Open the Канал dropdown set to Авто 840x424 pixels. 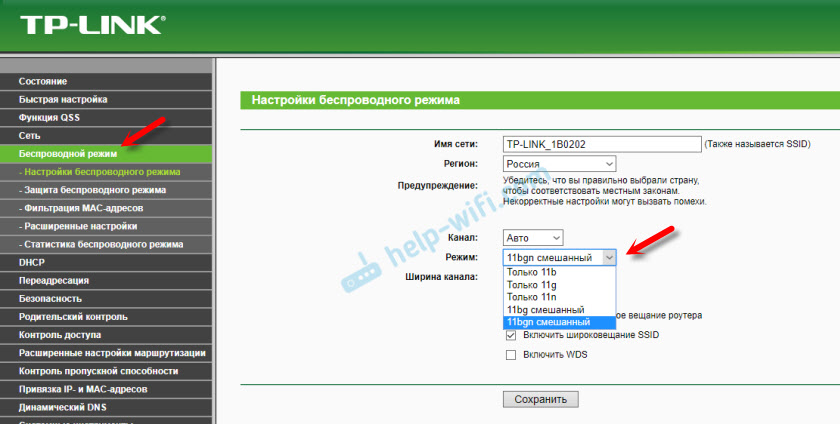point(534,238)
